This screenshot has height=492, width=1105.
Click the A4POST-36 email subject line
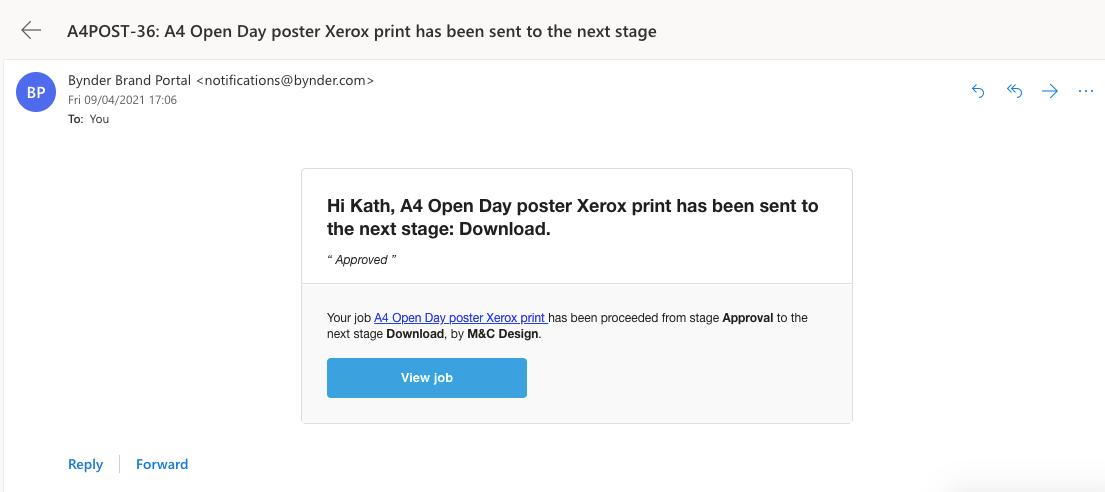click(x=361, y=31)
